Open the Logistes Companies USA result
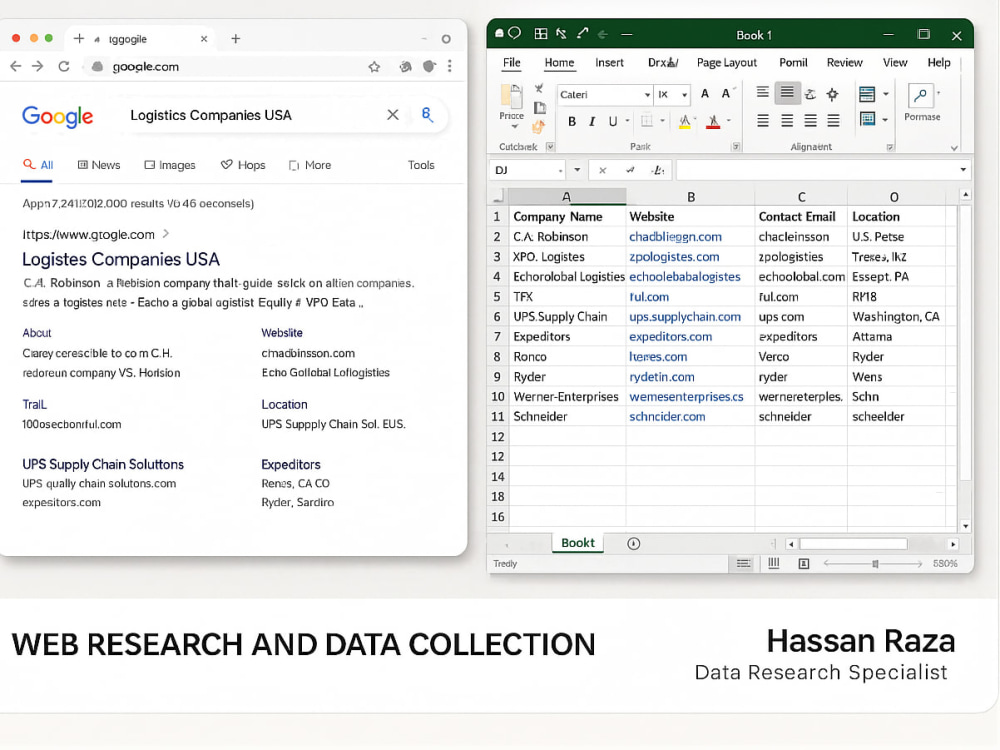The height and width of the screenshot is (750, 1000). (x=121, y=260)
